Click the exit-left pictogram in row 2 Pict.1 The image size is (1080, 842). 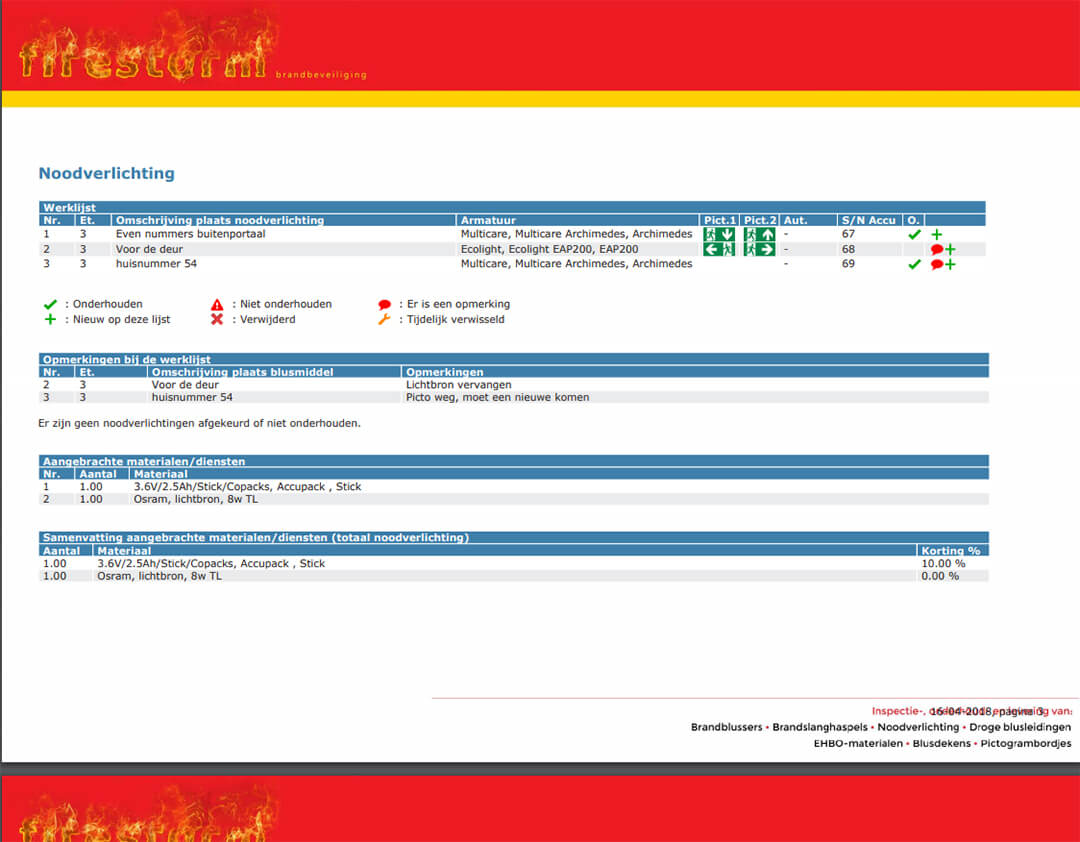point(719,249)
